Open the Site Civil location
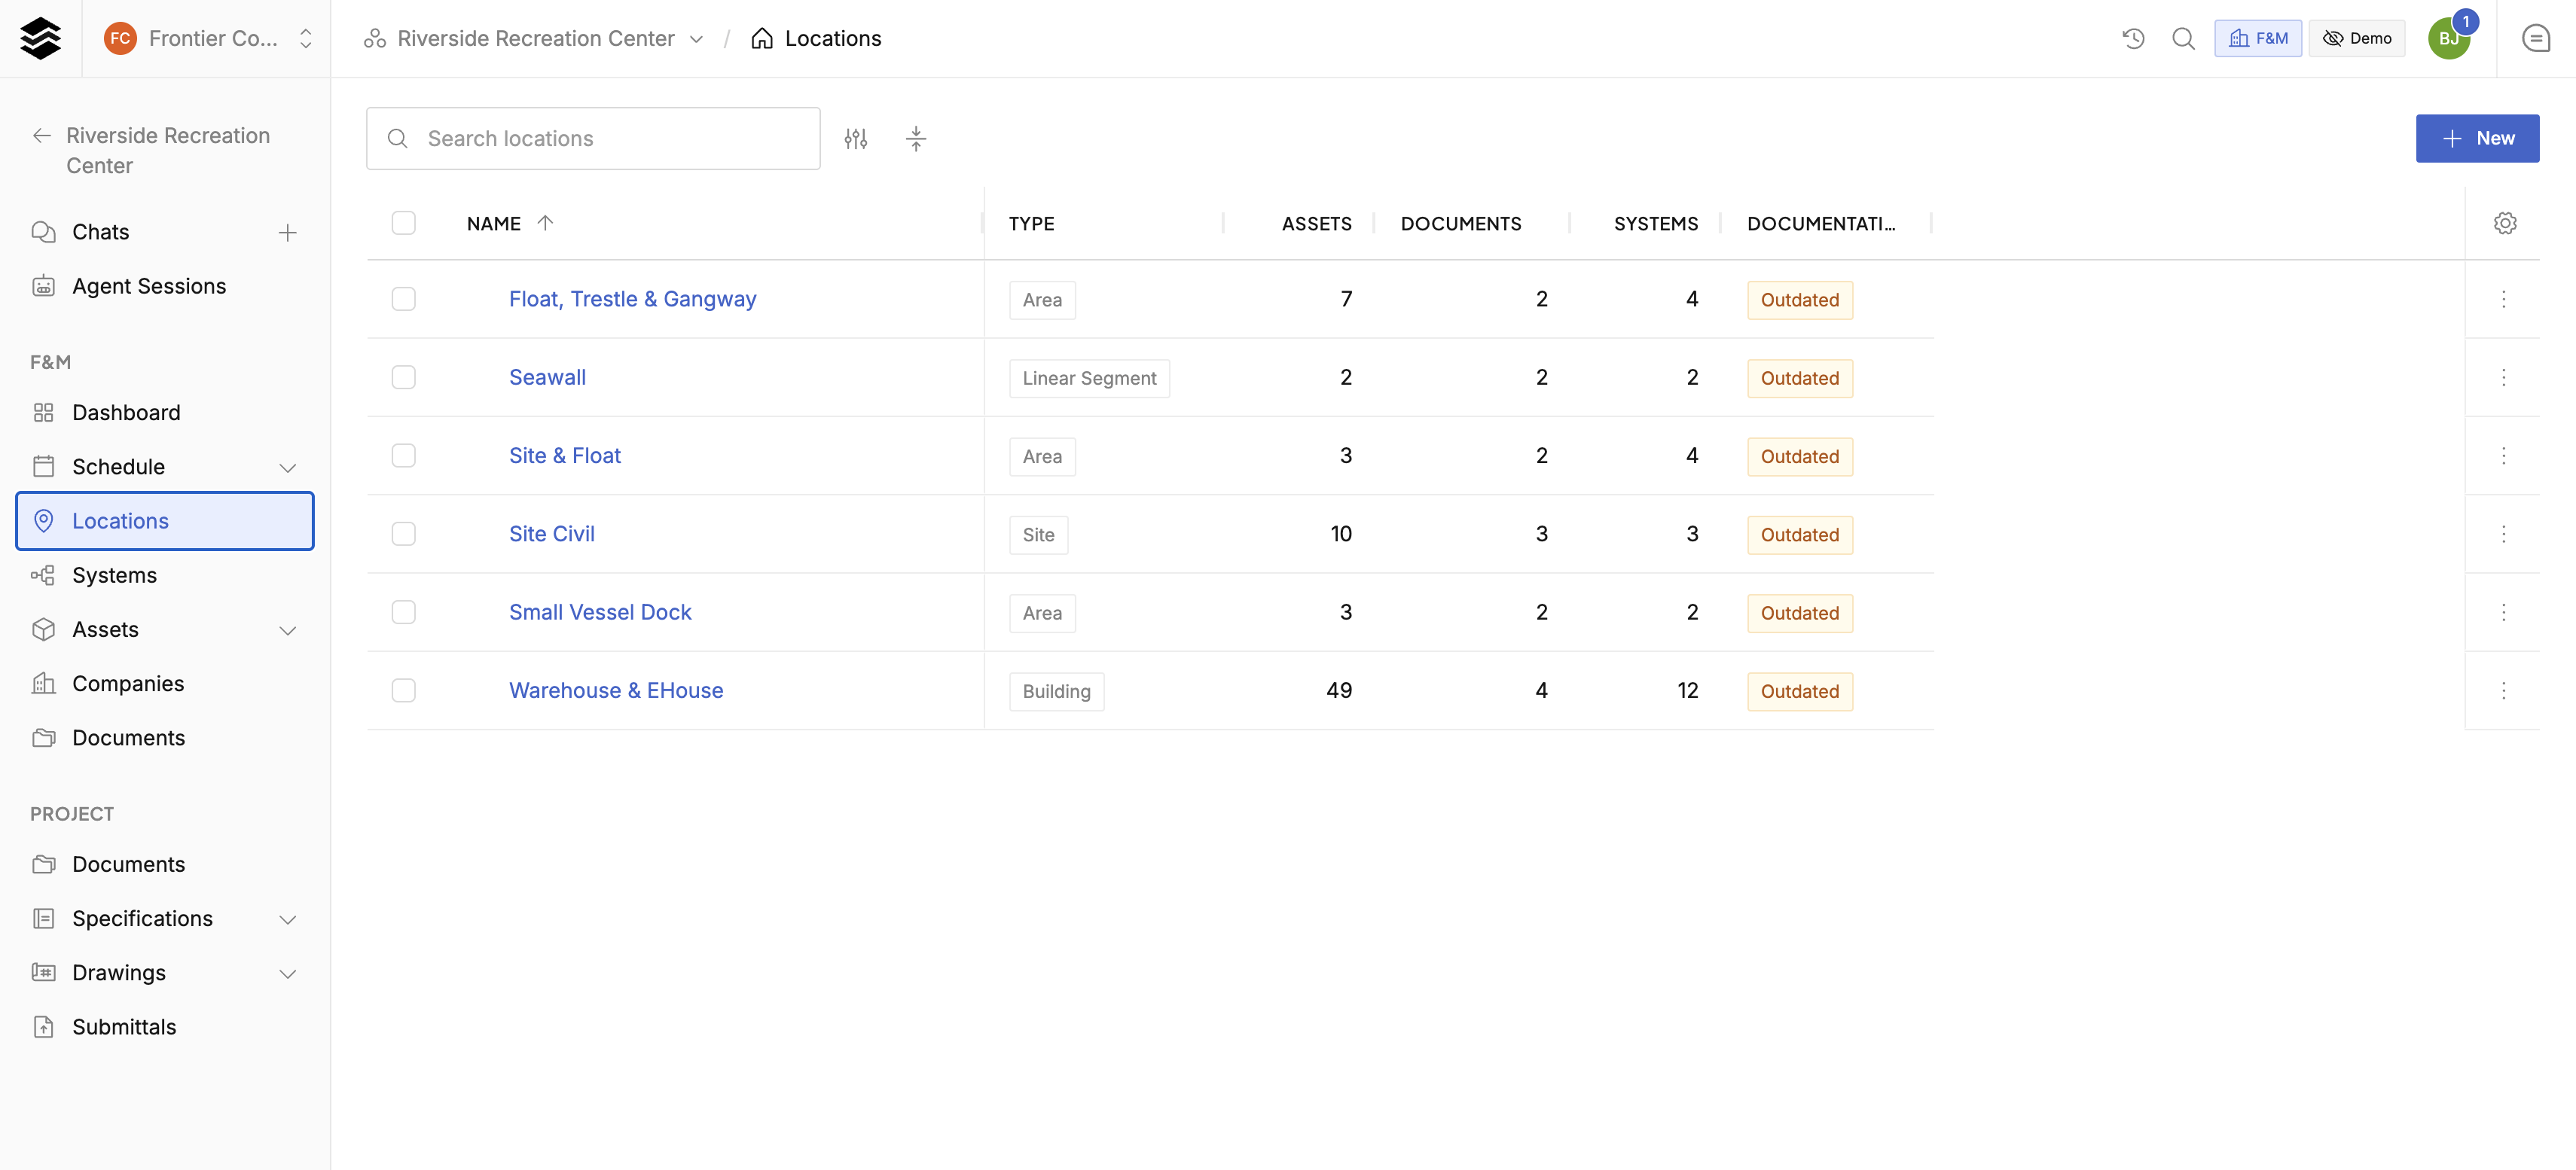 coord(551,534)
